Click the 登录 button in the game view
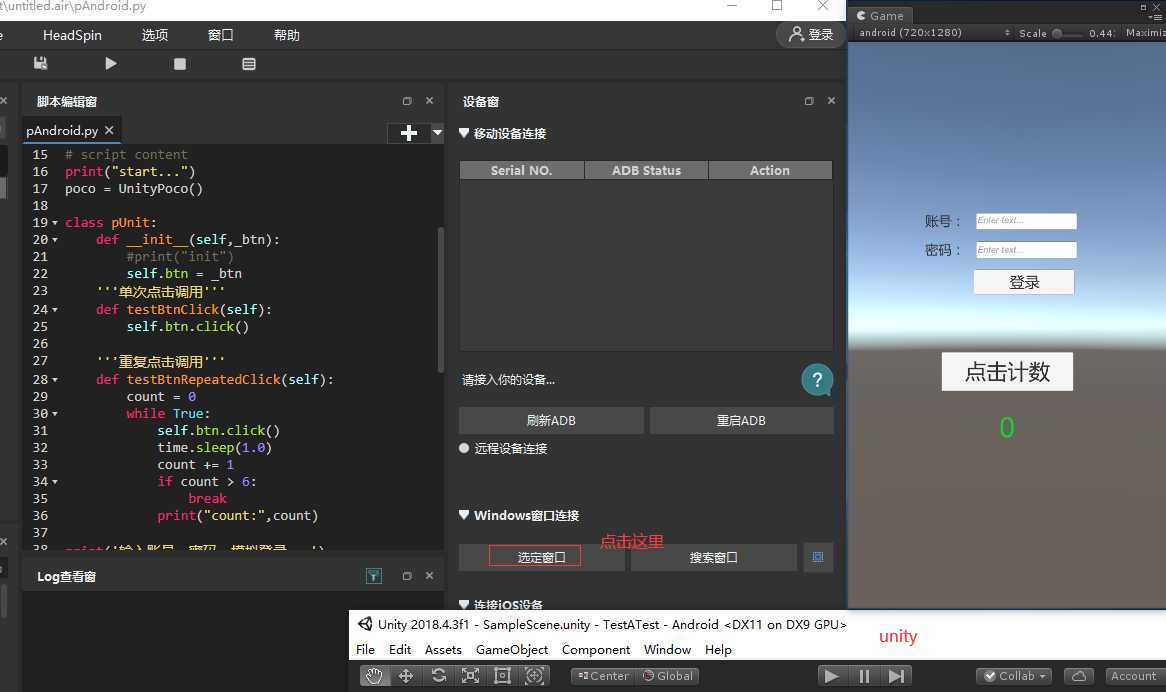This screenshot has height=692, width=1166. tap(1024, 282)
